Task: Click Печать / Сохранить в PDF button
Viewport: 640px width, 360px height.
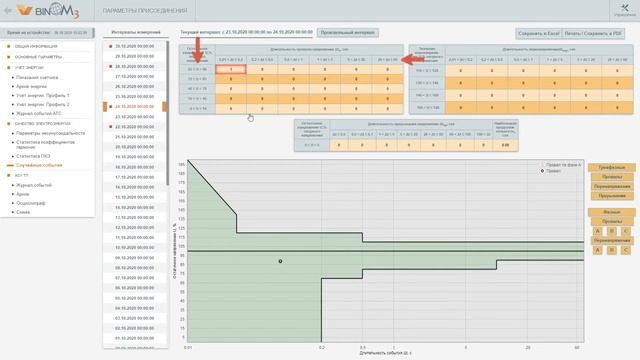Action: 593,33
